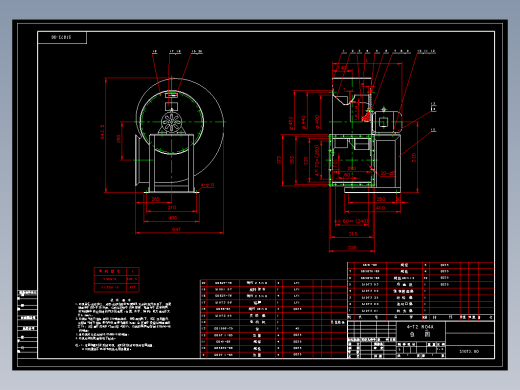The width and height of the screenshot is (520, 390).
Task: Select the 410 base length dimension
Action: pyautogui.click(x=380, y=208)
